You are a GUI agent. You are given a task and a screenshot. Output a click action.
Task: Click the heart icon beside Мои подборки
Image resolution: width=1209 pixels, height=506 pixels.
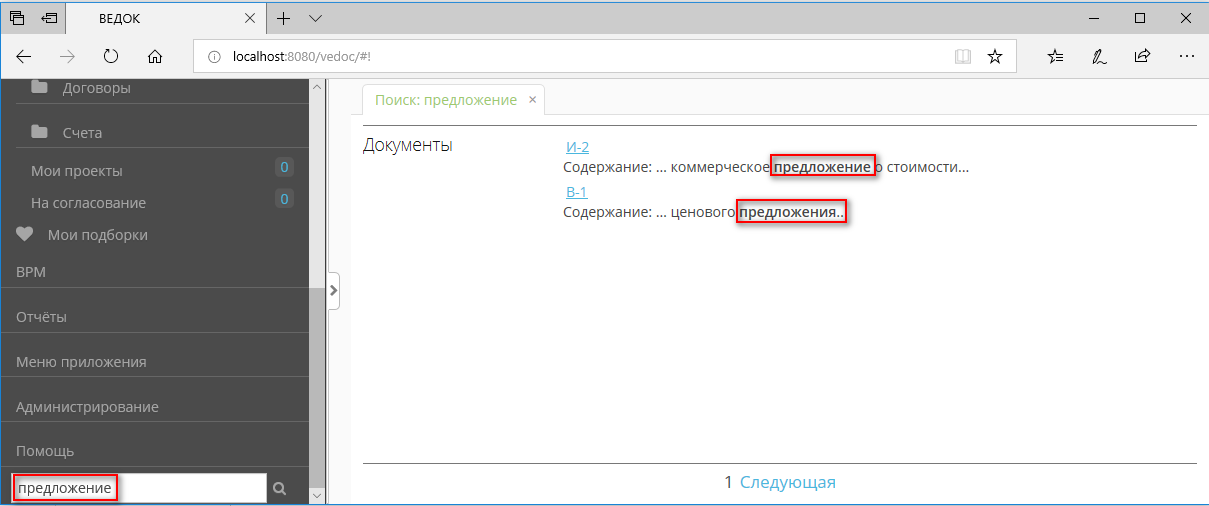[25, 235]
